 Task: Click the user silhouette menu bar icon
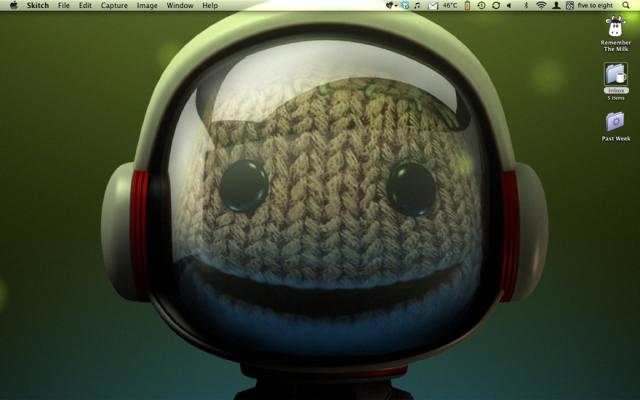tap(556, 5)
